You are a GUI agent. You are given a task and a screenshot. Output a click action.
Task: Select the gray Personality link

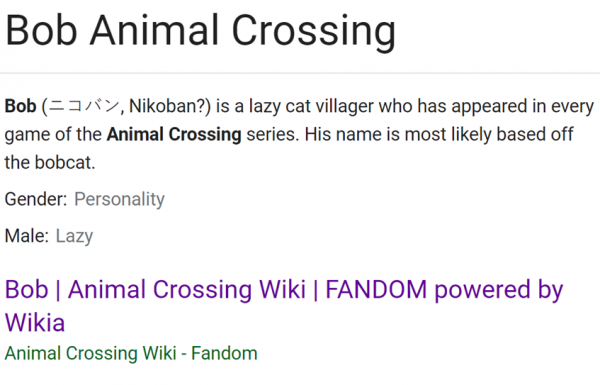pos(119,199)
